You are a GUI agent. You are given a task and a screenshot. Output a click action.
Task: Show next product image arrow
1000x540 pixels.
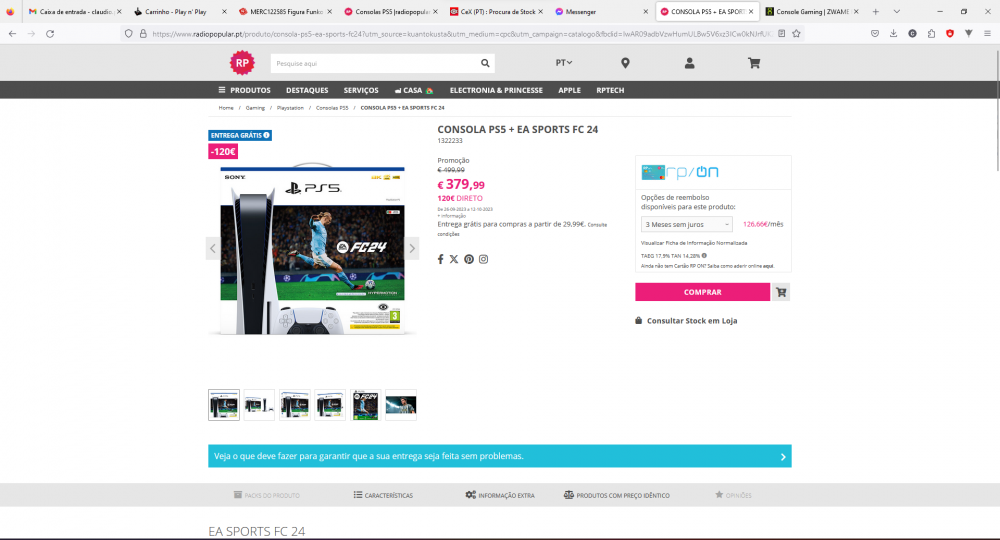coord(412,249)
